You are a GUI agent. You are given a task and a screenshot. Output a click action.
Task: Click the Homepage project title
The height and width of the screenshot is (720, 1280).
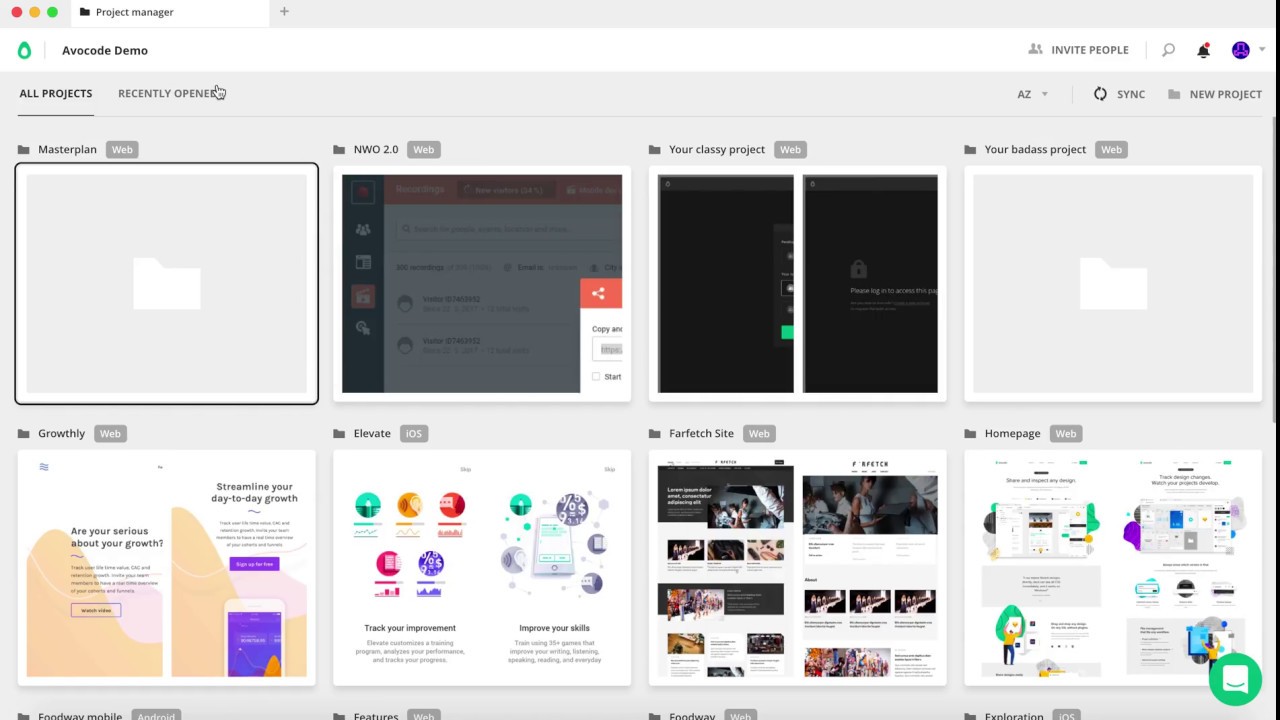pos(1012,434)
